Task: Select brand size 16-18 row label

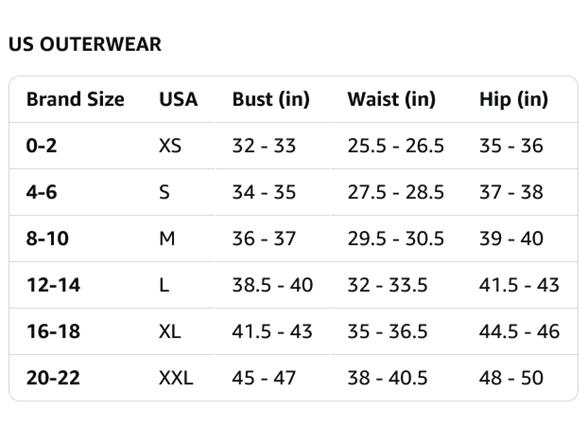Action: tap(53, 332)
